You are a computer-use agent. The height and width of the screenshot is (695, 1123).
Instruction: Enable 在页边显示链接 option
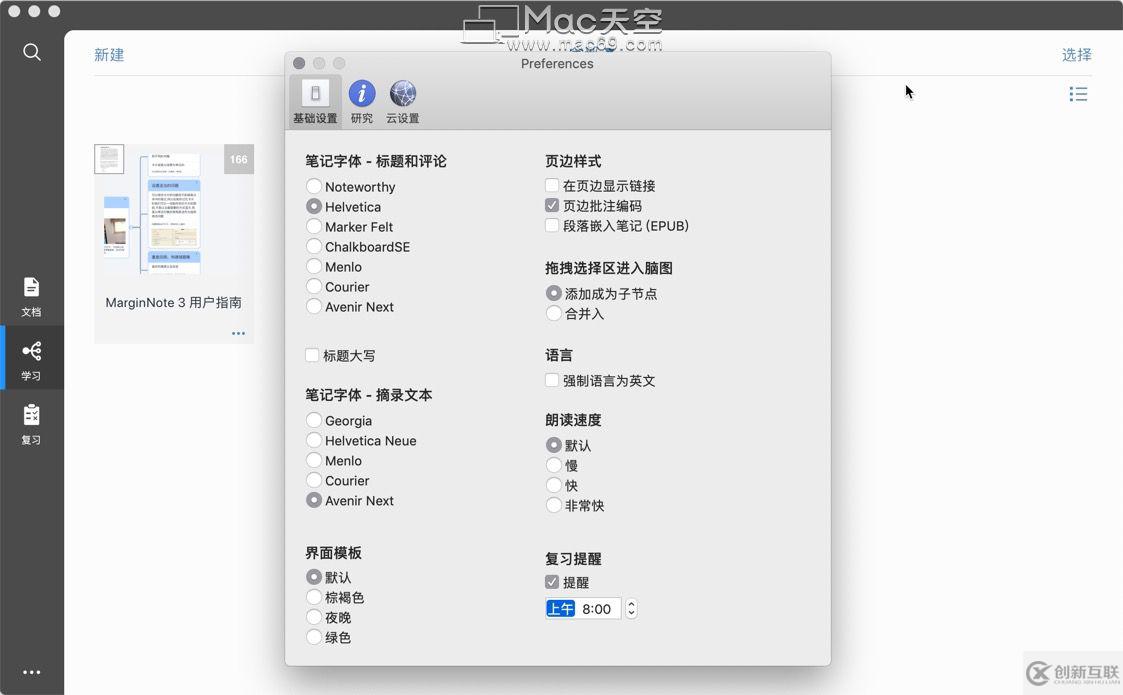point(551,185)
